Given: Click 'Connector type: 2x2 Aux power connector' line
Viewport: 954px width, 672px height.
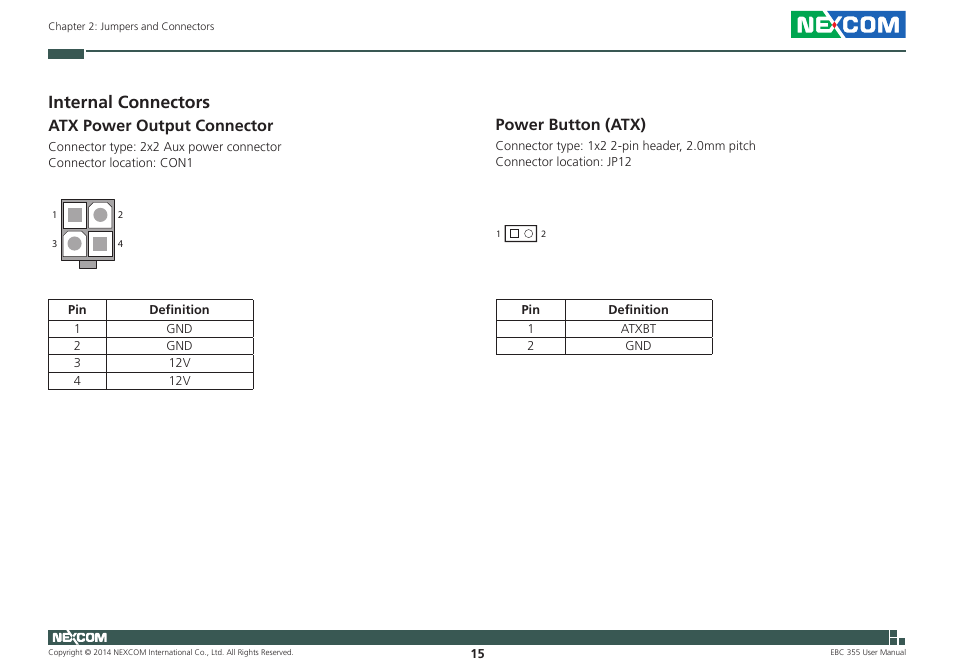Looking at the screenshot, I should 165,147.
